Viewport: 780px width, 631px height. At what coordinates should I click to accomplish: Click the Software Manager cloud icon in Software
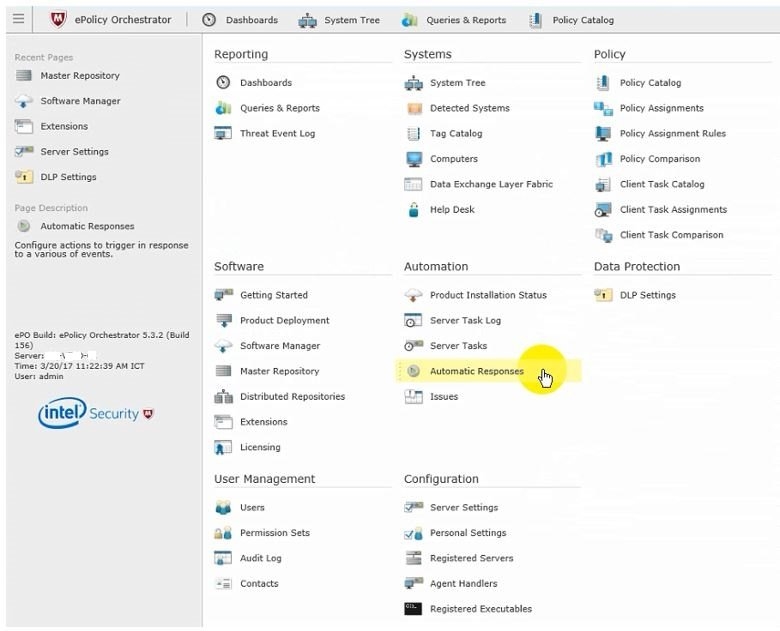[223, 346]
